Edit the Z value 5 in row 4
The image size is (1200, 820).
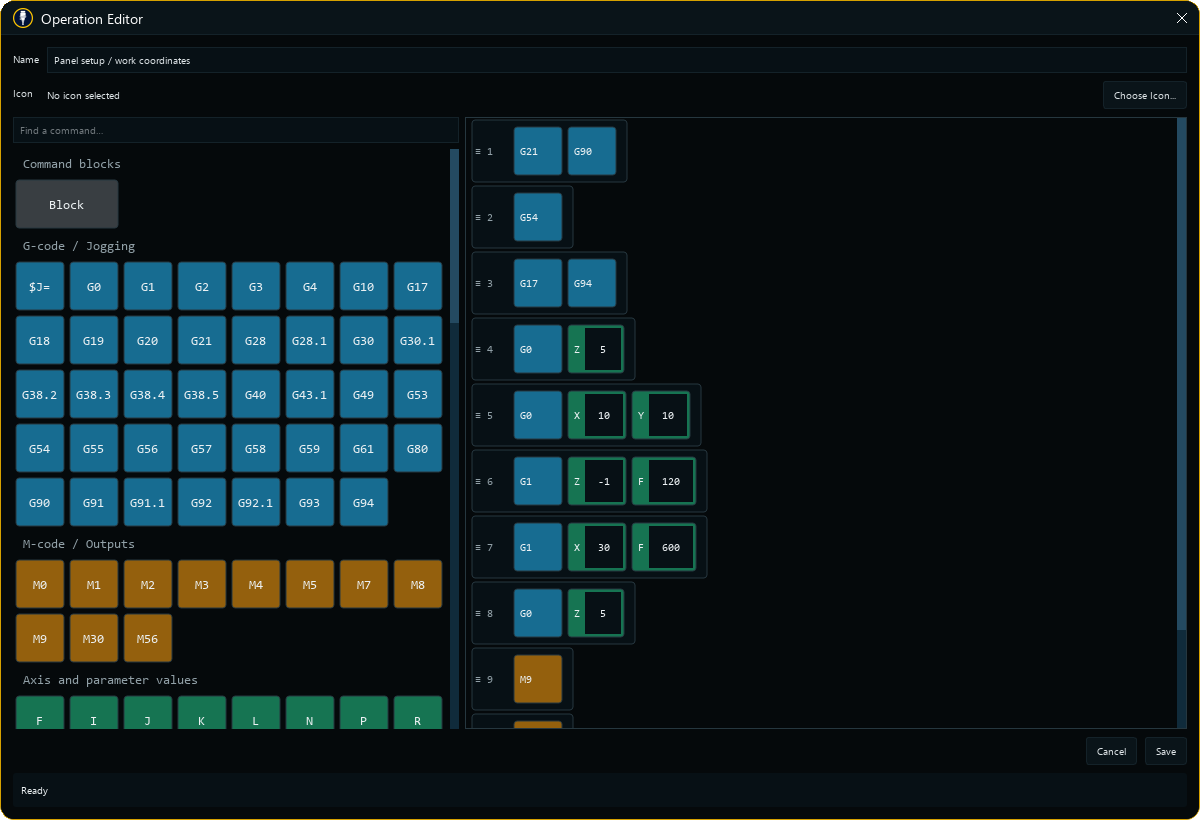603,350
